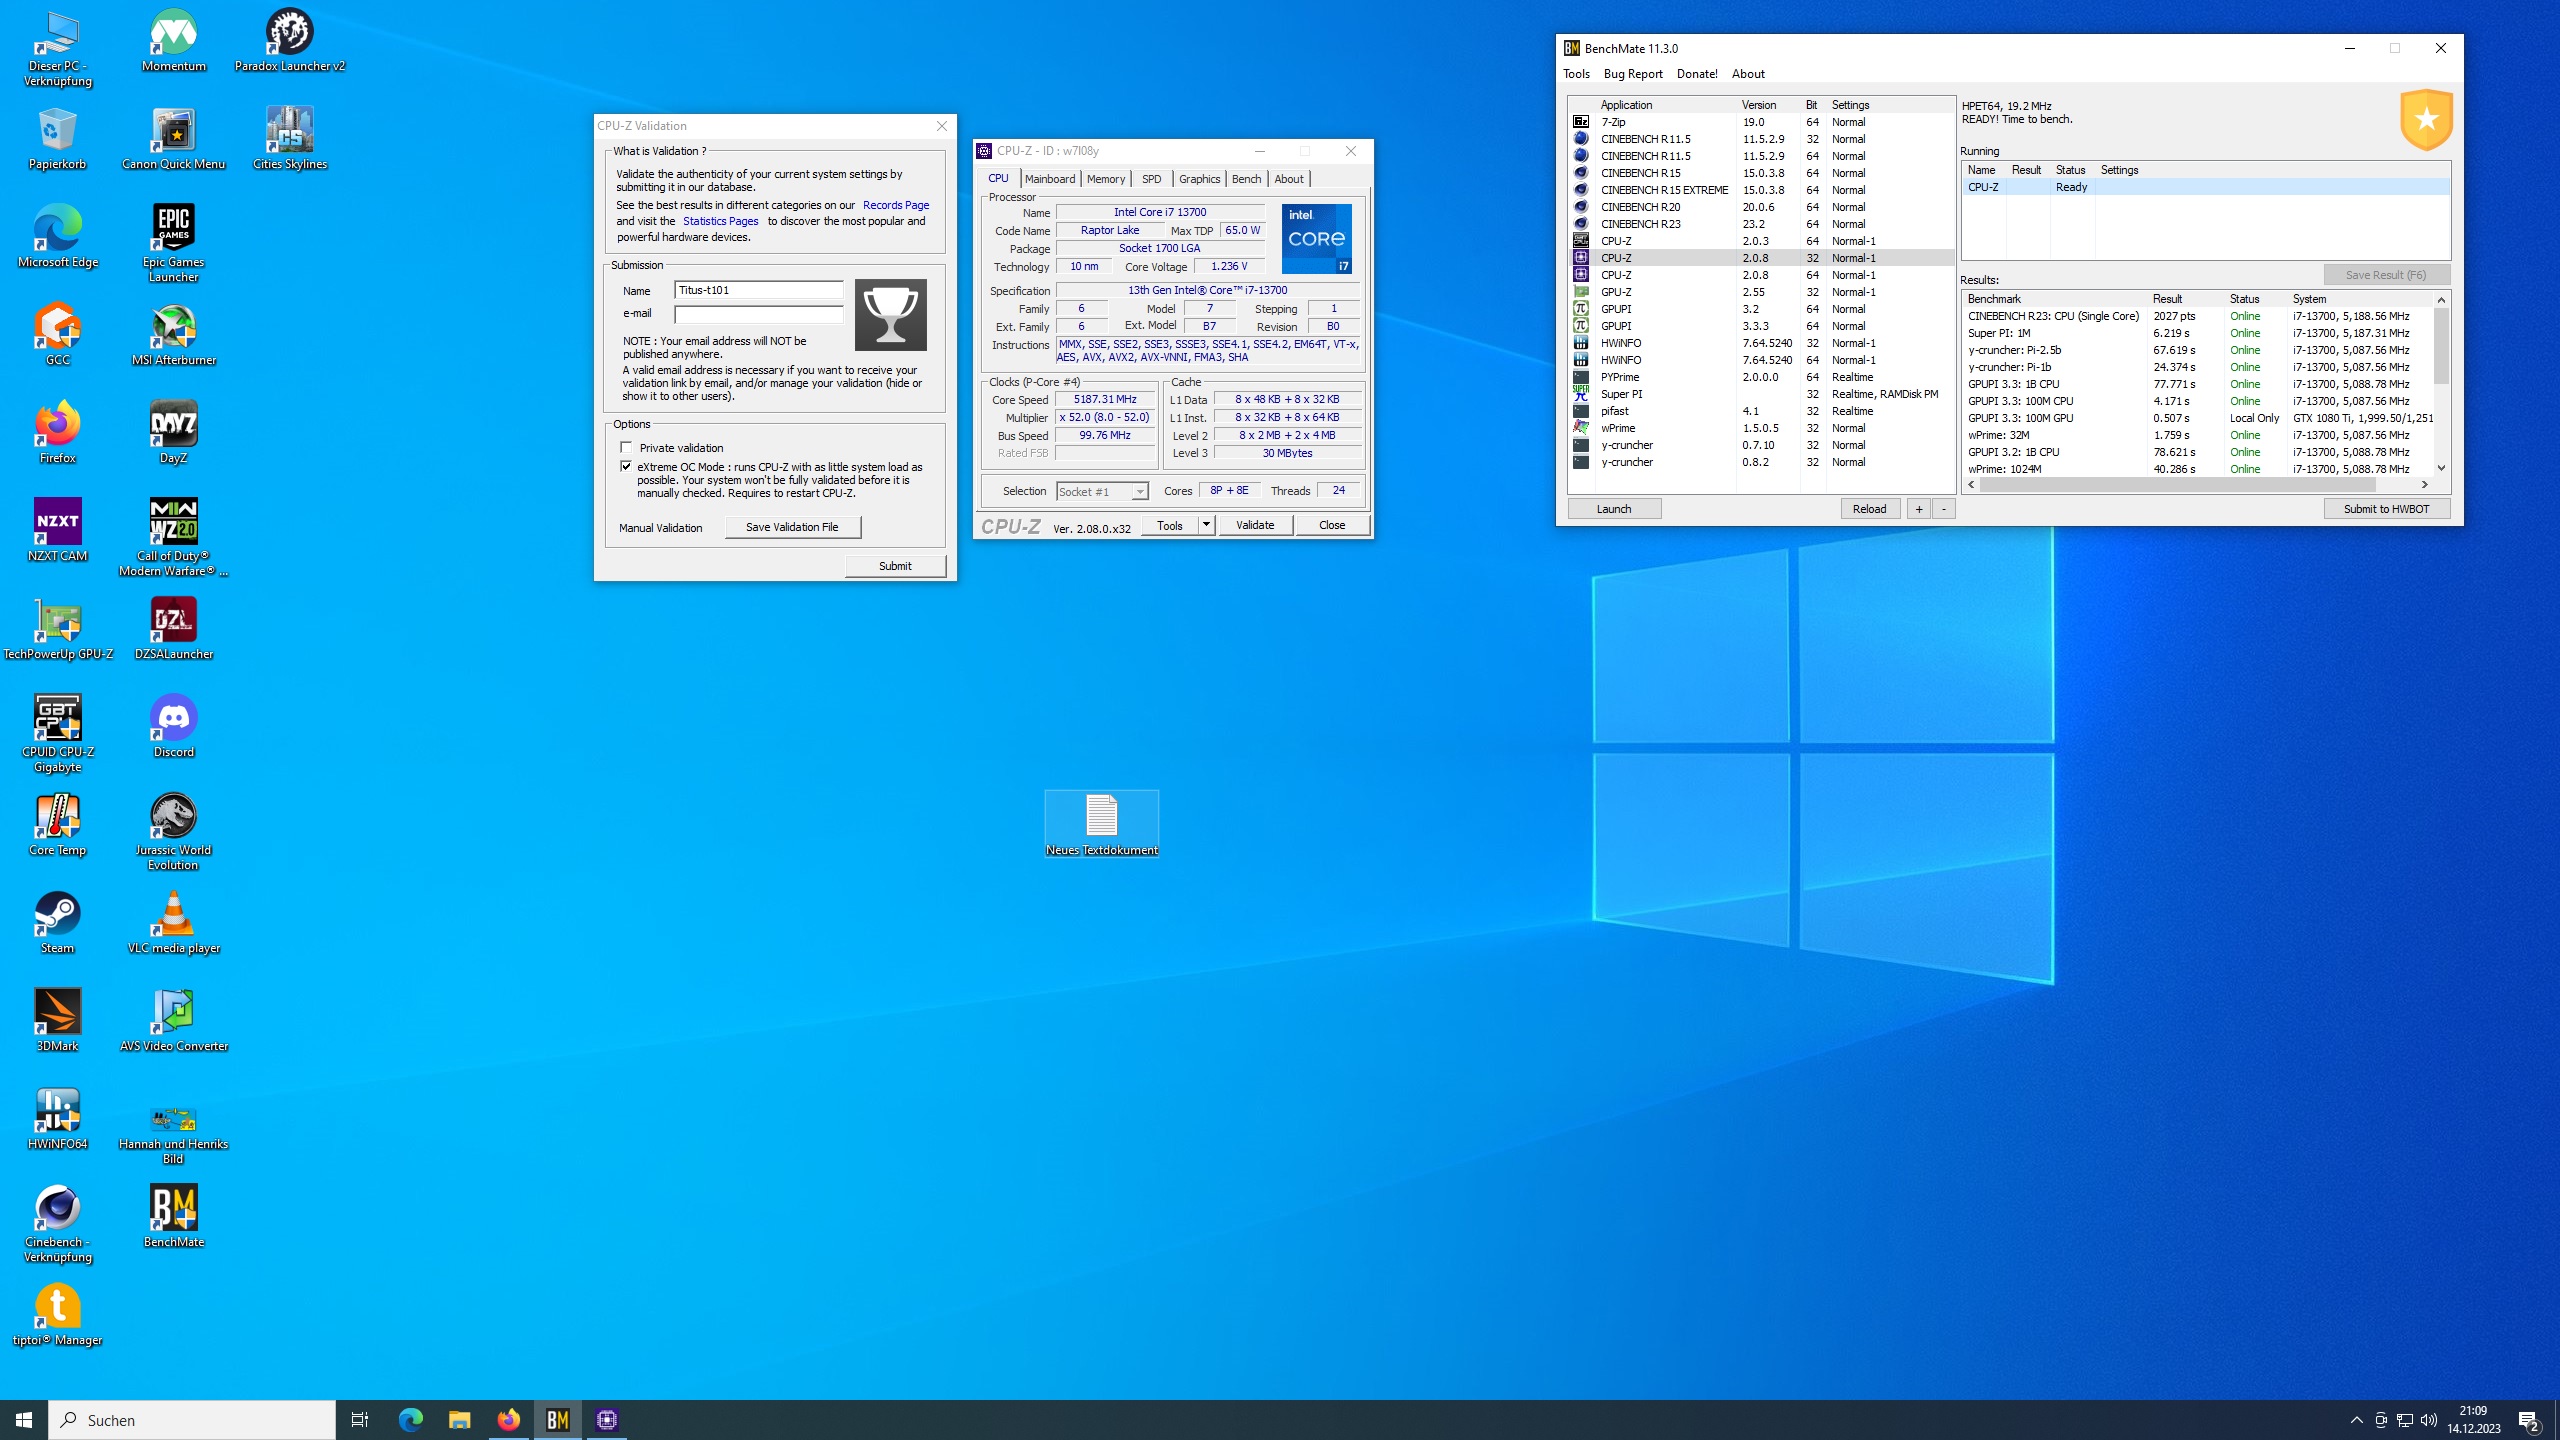Screen dimensions: 2560x1440
Task: Click the Submit button in CPU-Z Validation
Action: (895, 566)
